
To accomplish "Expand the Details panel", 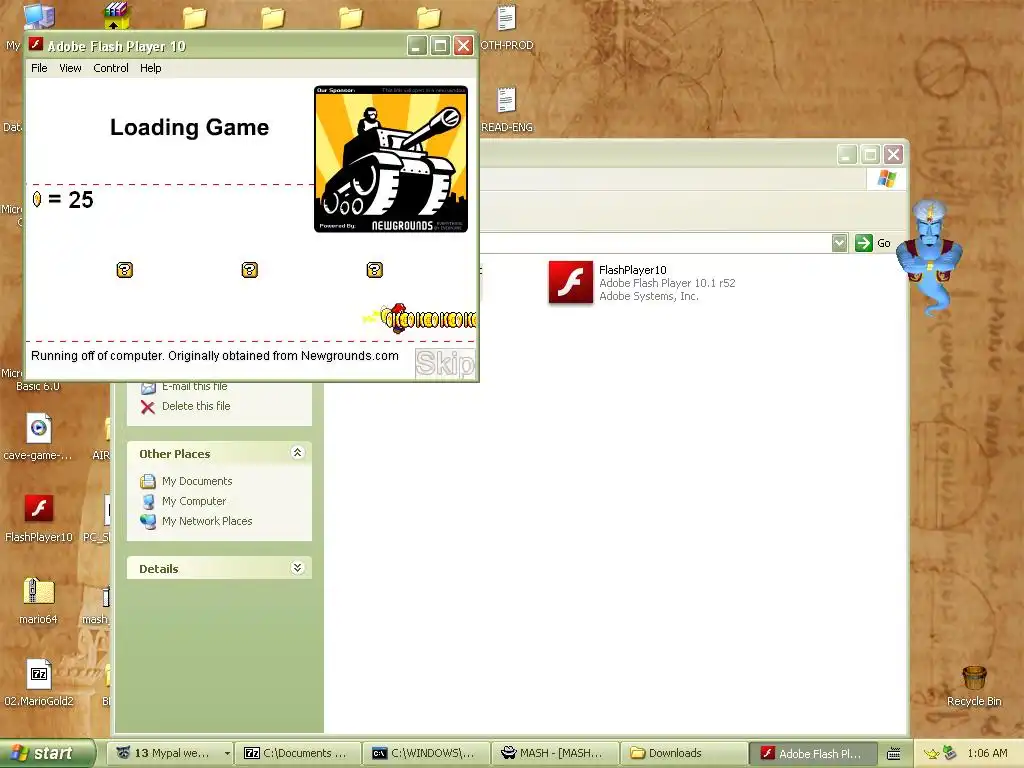I will [297, 568].
